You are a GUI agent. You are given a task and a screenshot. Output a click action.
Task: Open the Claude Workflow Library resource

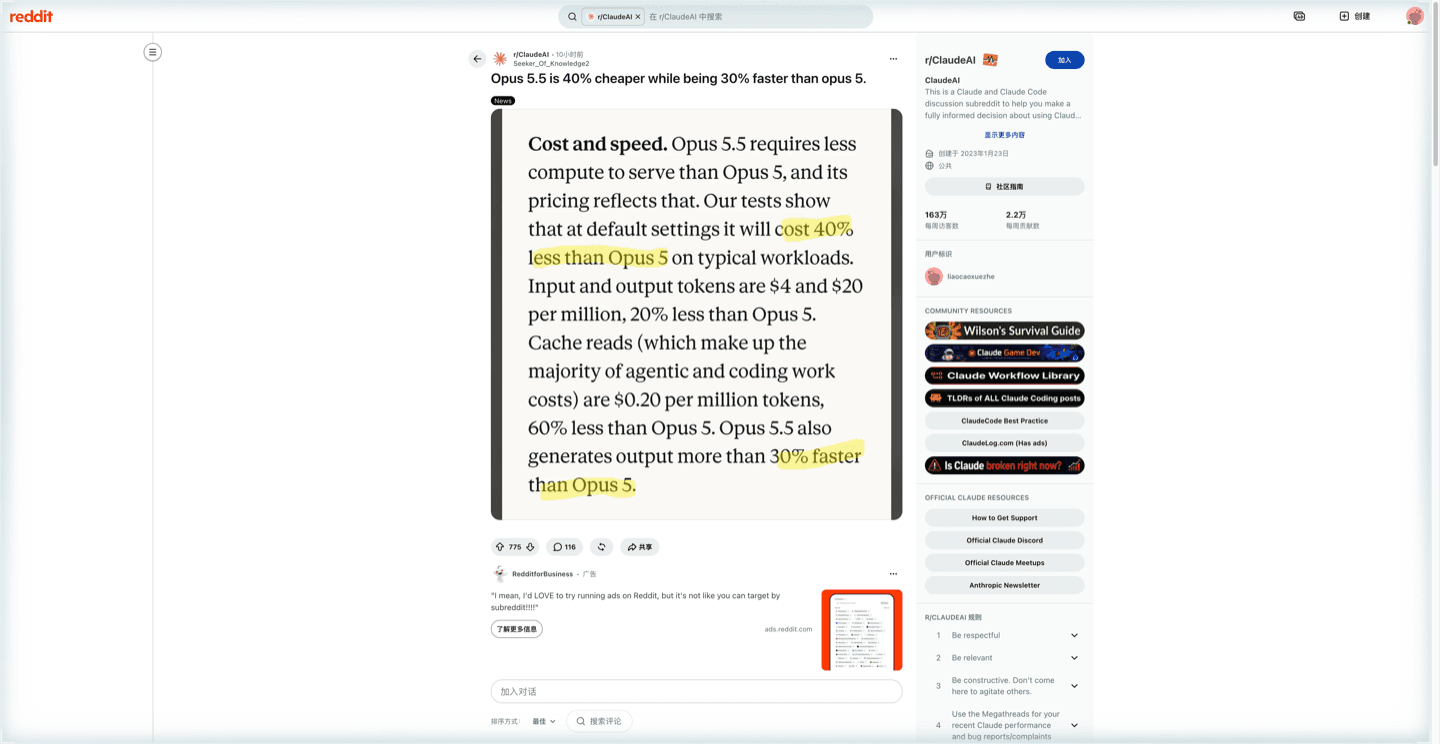coord(1004,376)
